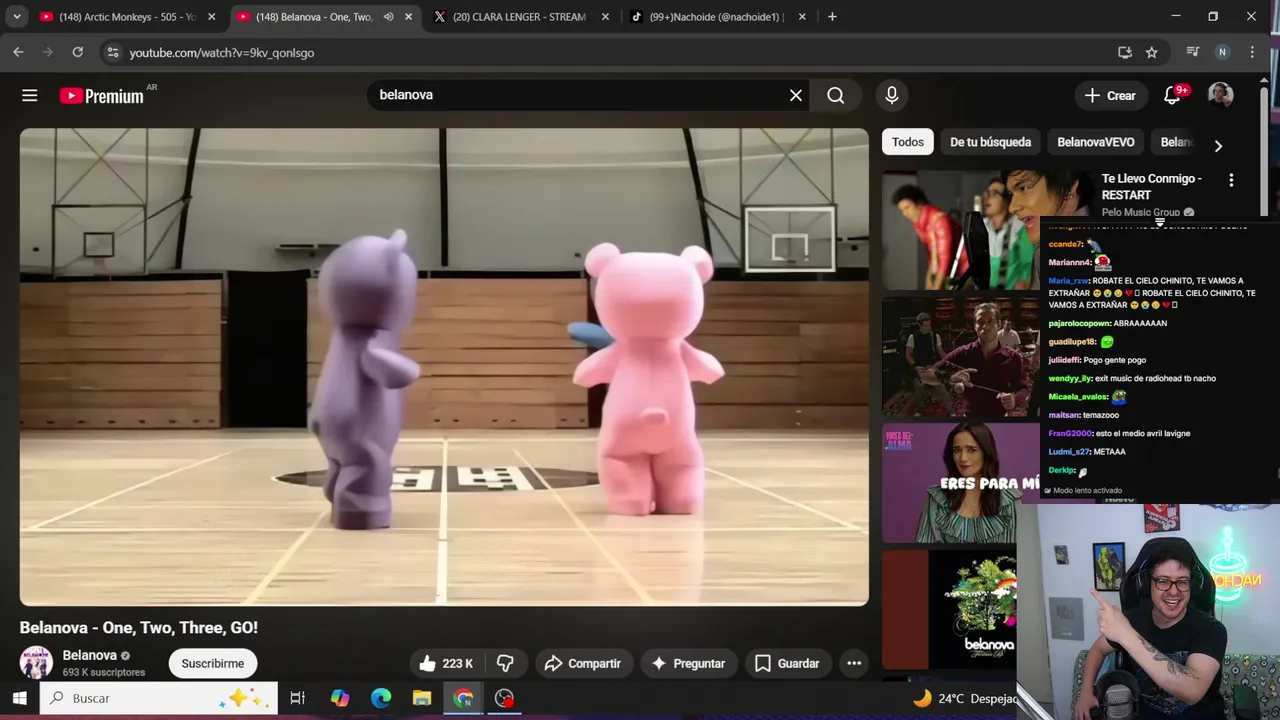The height and width of the screenshot is (720, 1280).
Task: Click the main video player
Action: point(444,366)
